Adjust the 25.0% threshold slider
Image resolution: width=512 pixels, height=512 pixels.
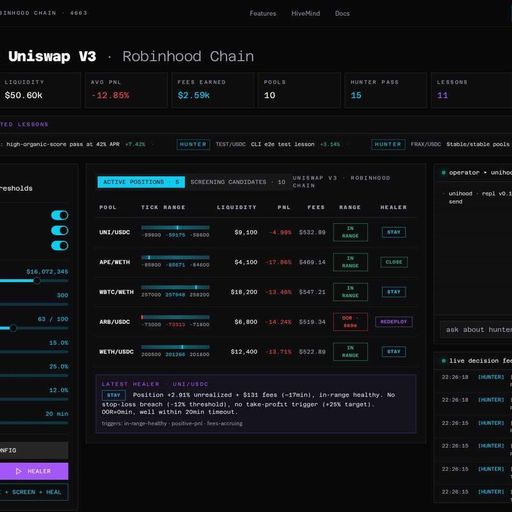point(33,375)
